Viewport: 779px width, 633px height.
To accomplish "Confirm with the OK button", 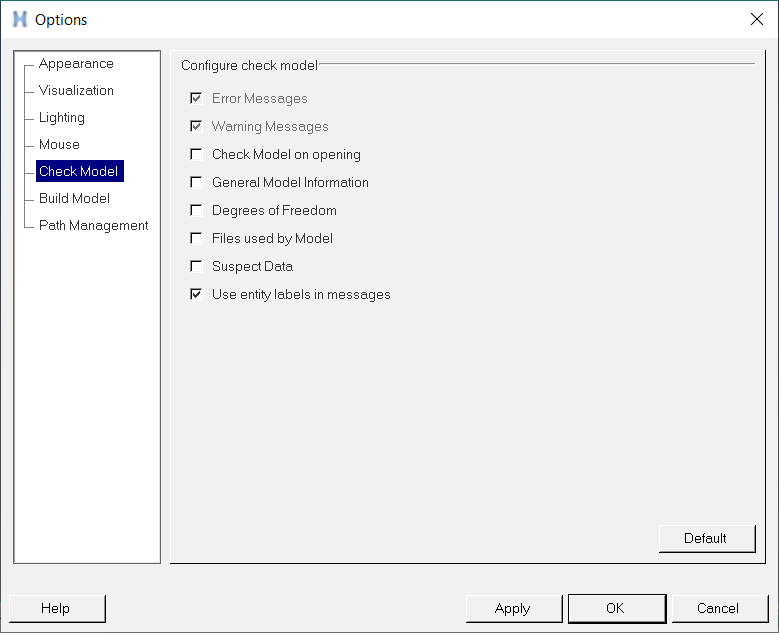I will [615, 608].
